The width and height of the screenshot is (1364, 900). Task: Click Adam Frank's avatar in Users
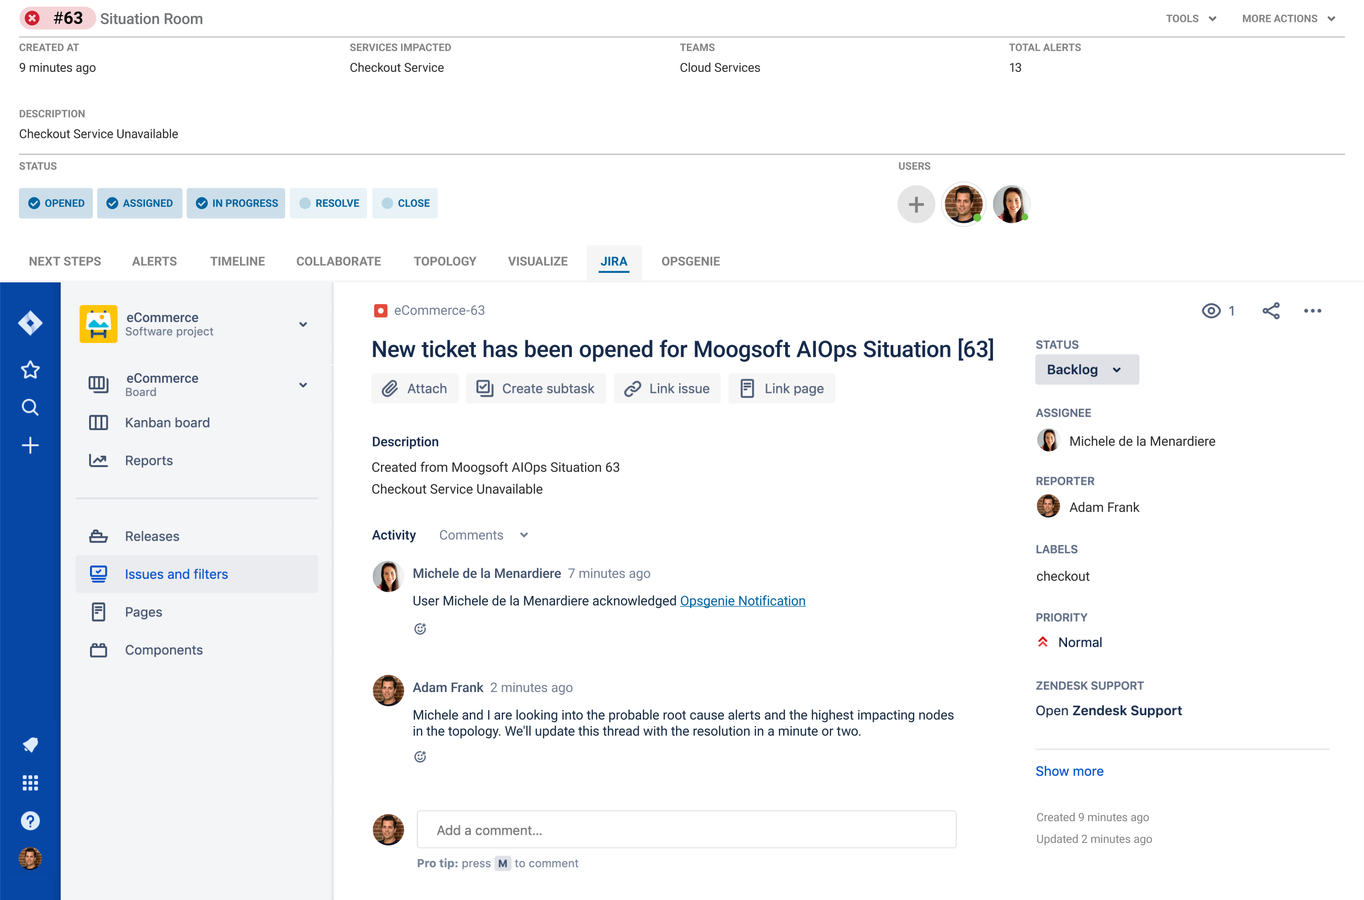[964, 204]
